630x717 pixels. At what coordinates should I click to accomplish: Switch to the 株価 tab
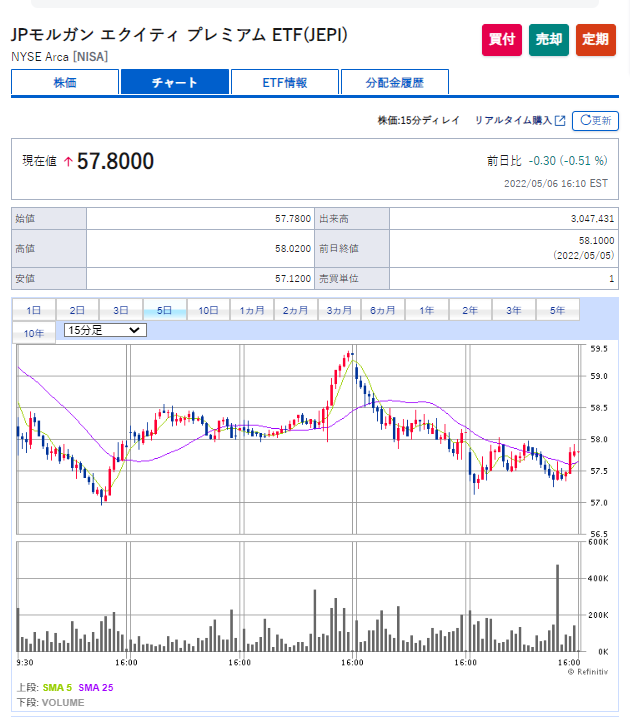[x=65, y=82]
